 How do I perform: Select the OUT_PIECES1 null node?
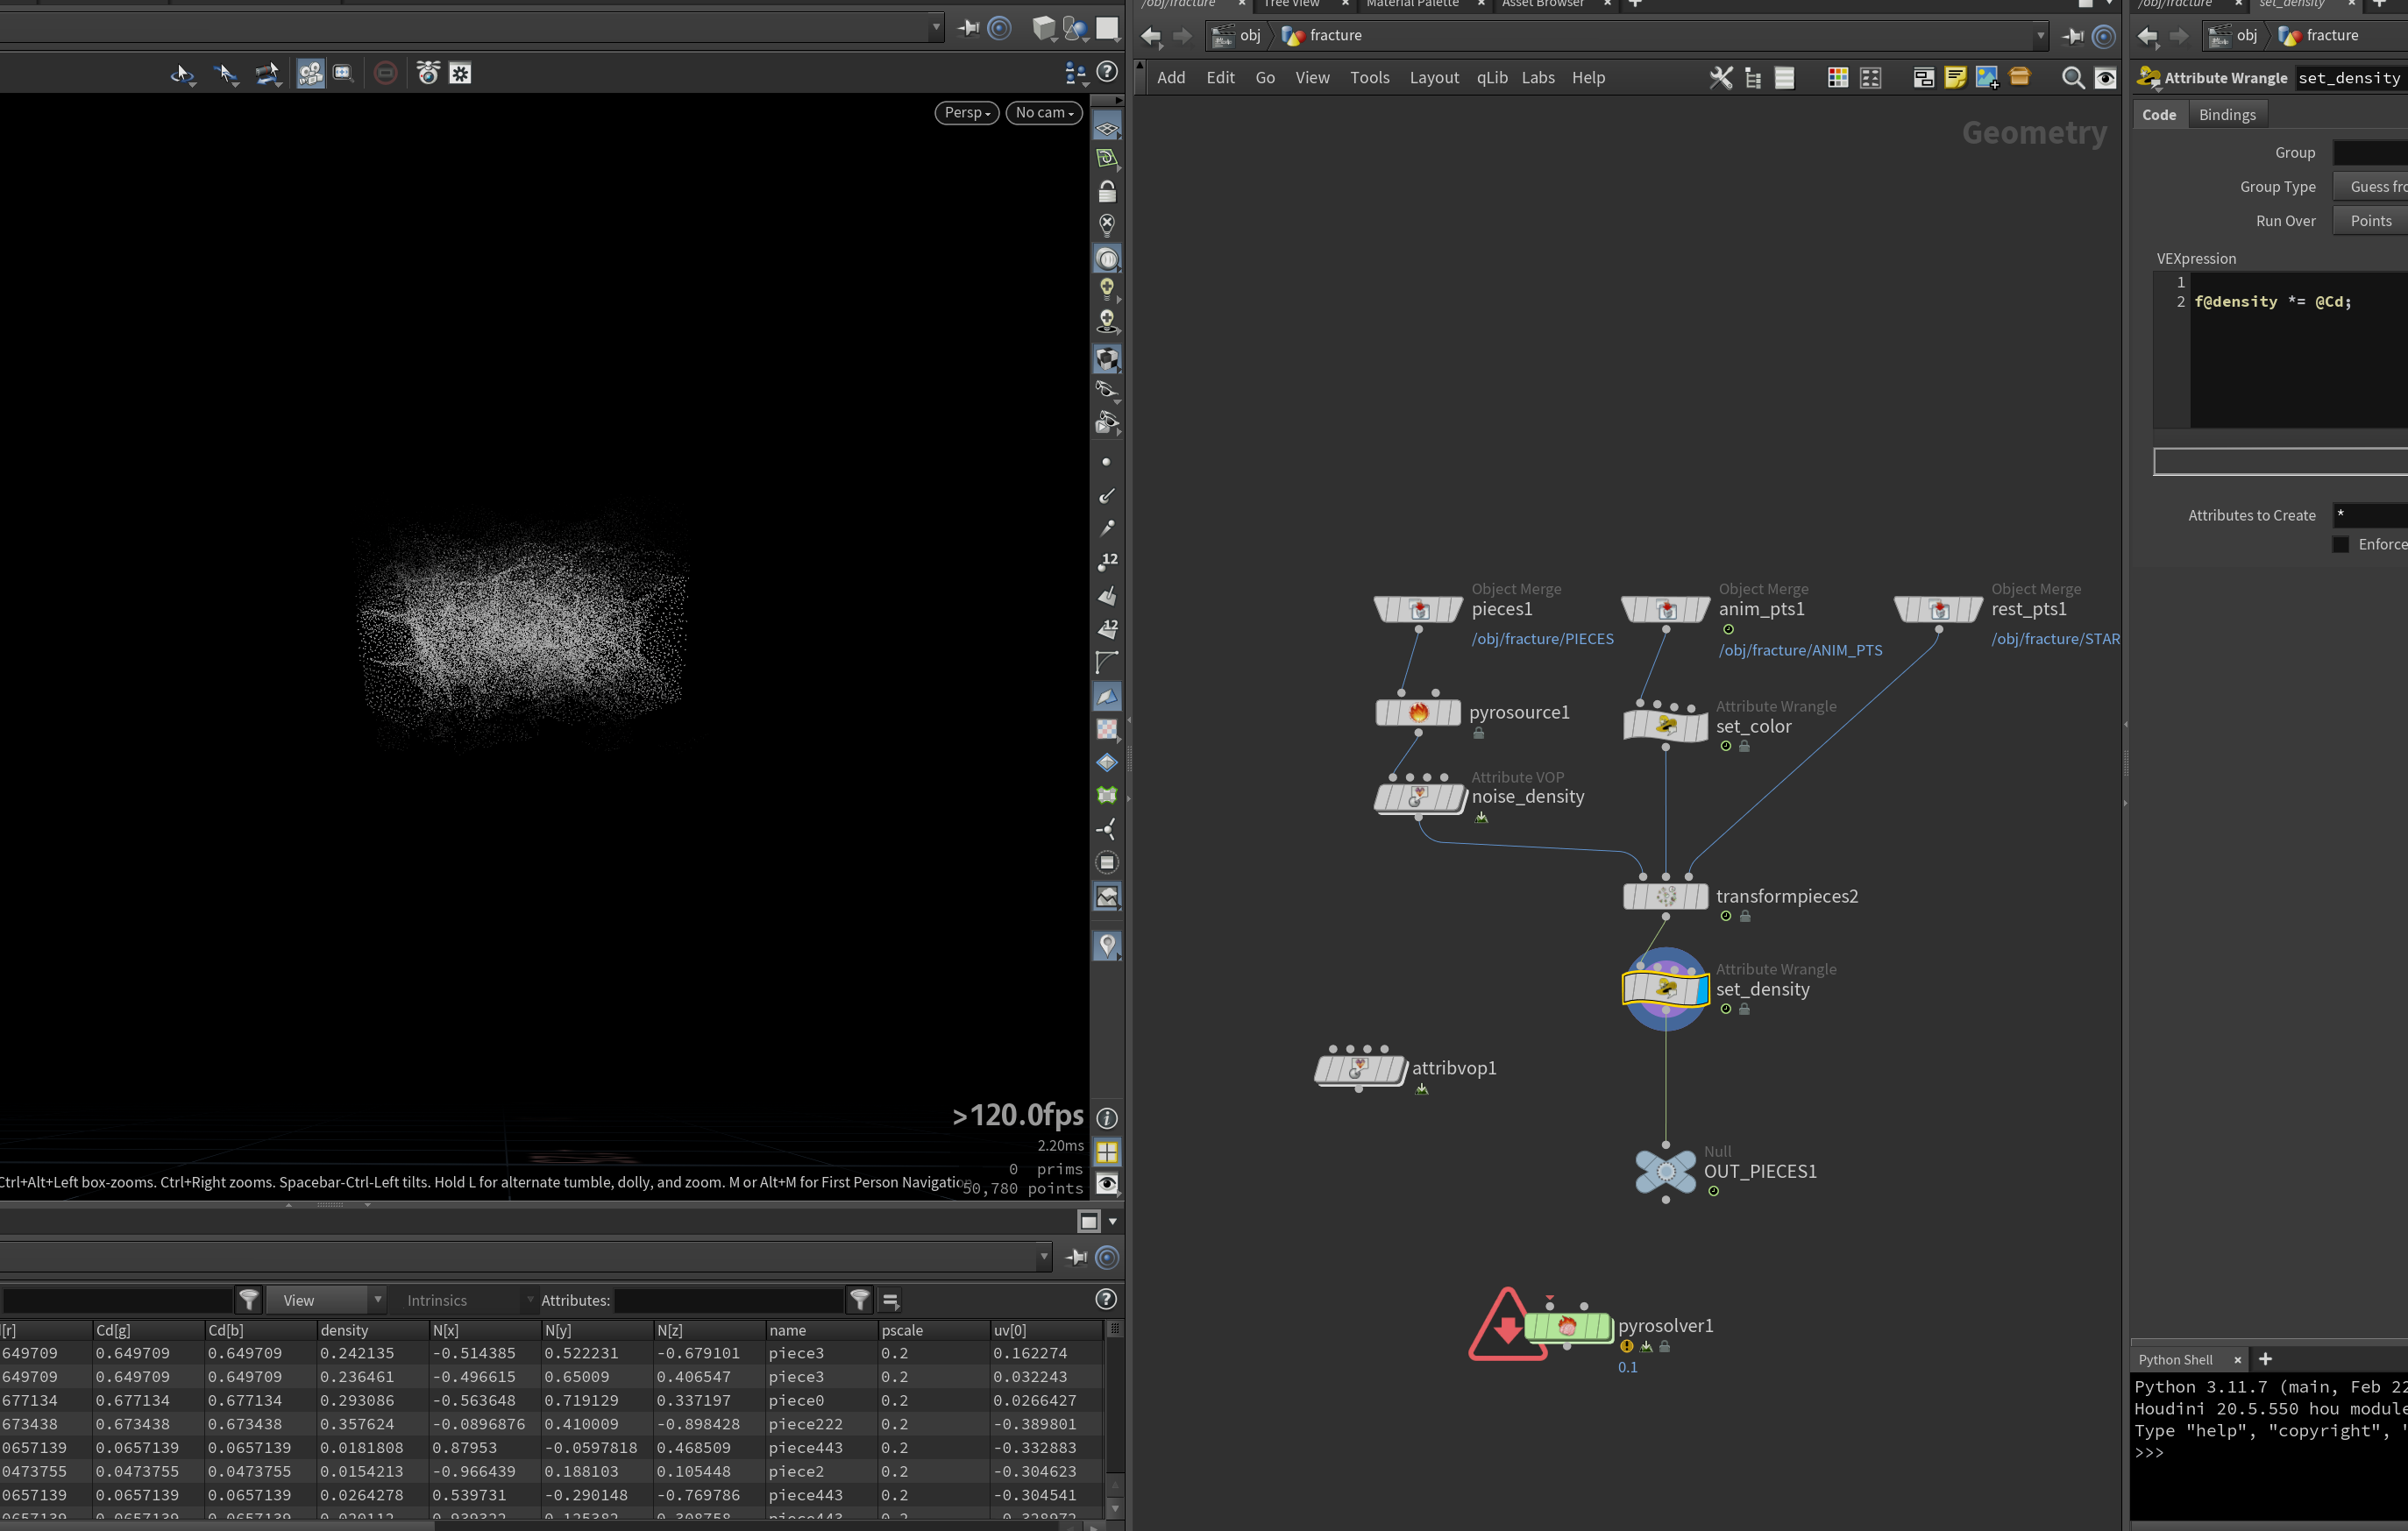coord(1665,1172)
